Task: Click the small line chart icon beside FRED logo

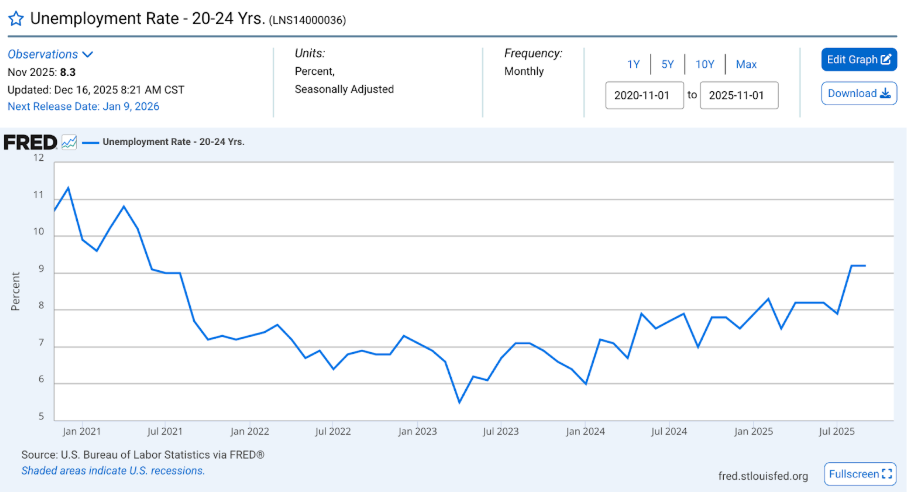Action: pyautogui.click(x=69, y=142)
